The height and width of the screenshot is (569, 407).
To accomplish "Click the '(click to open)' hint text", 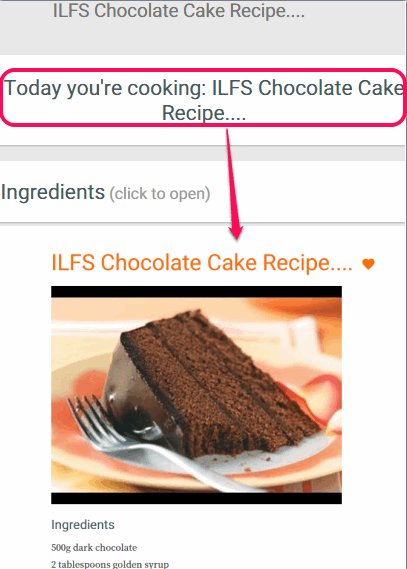I will coord(160,194).
